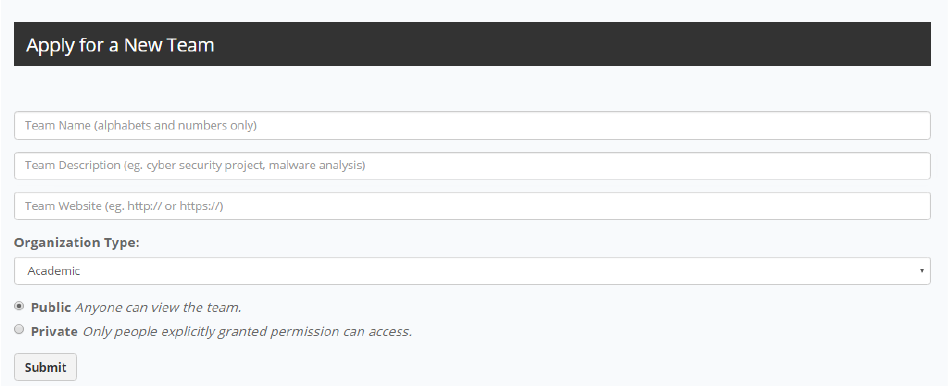Click 'Only people explicitly granted permission' text
Screen dimensions: 948x387
(x=211, y=332)
